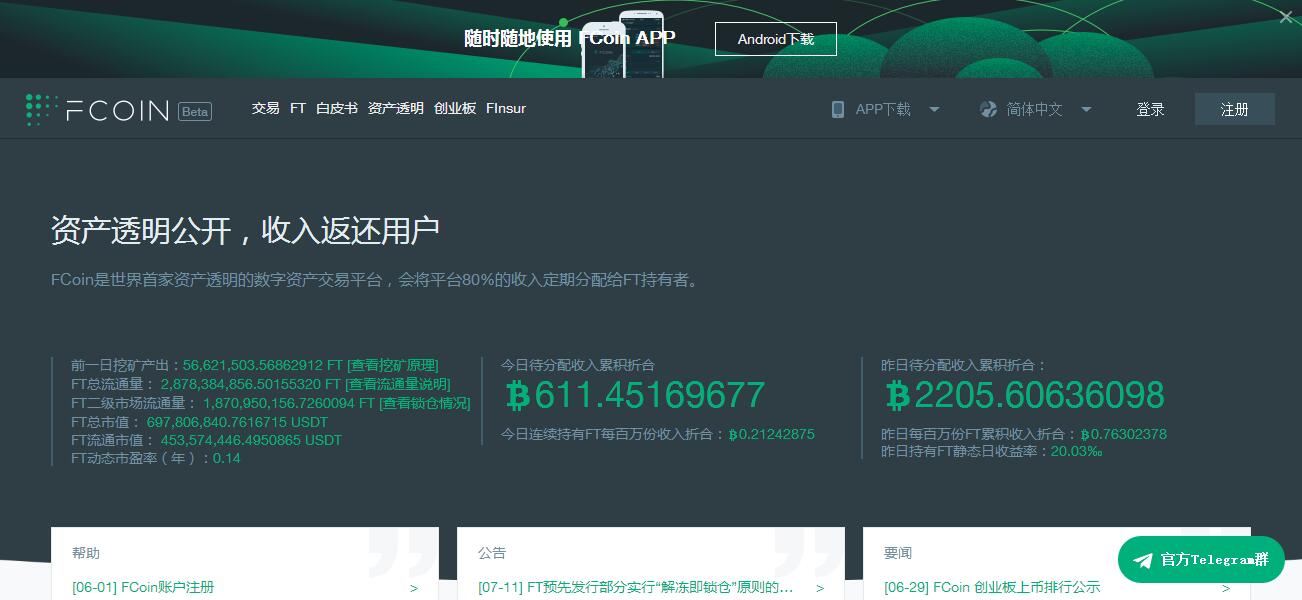
Task: Click the bitcoin icon before 2205.60636098
Action: 898,395
